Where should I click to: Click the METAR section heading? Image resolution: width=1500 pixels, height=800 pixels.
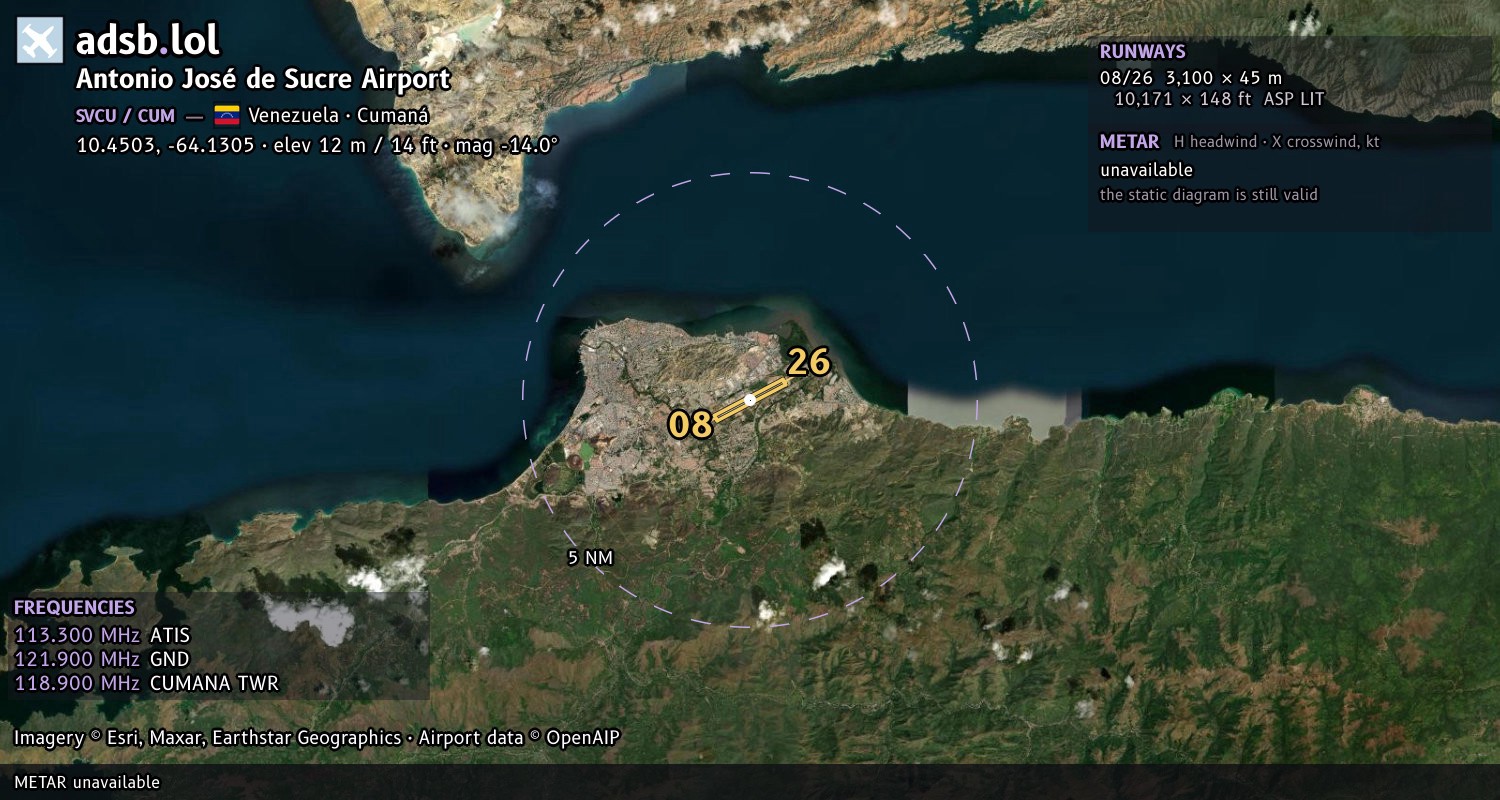(1130, 142)
